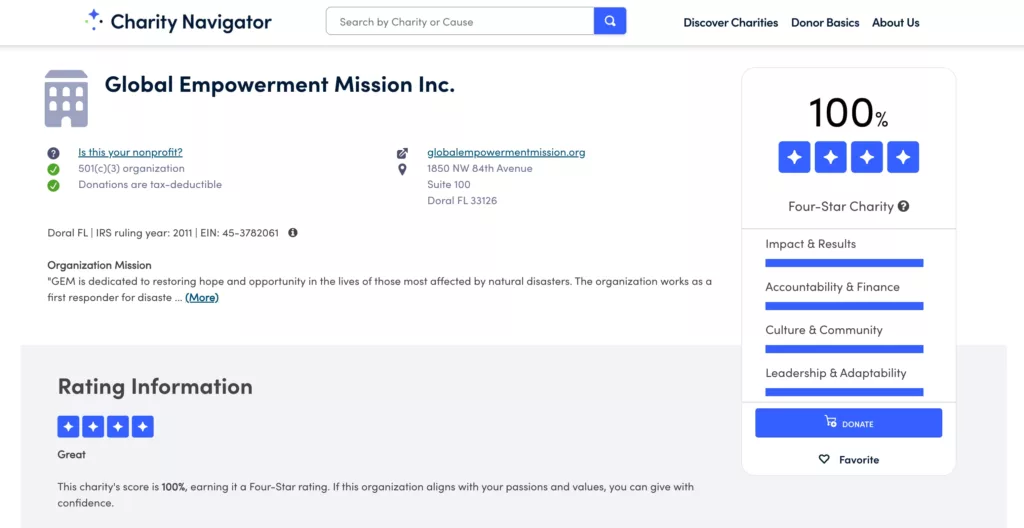Click the 'Rating Information' heading
1024x528 pixels.
tap(155, 386)
